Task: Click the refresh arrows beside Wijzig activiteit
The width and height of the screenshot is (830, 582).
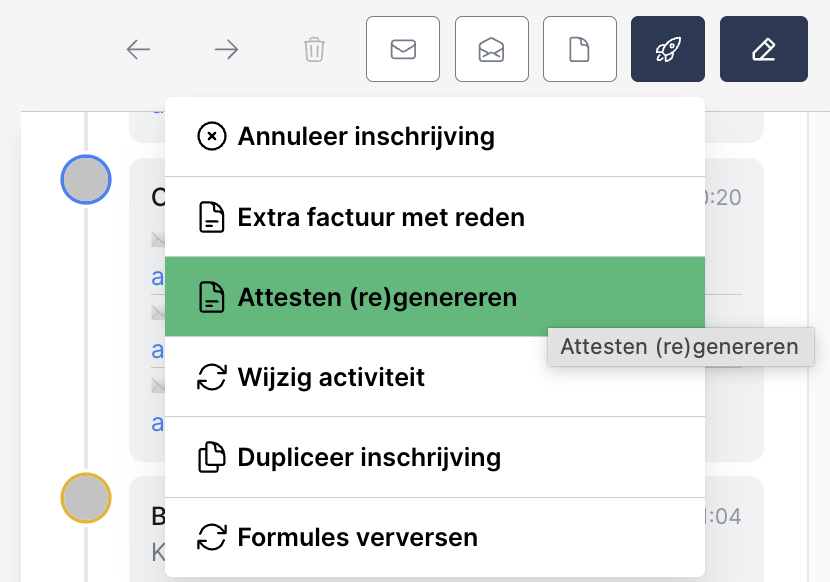Action: coord(212,377)
